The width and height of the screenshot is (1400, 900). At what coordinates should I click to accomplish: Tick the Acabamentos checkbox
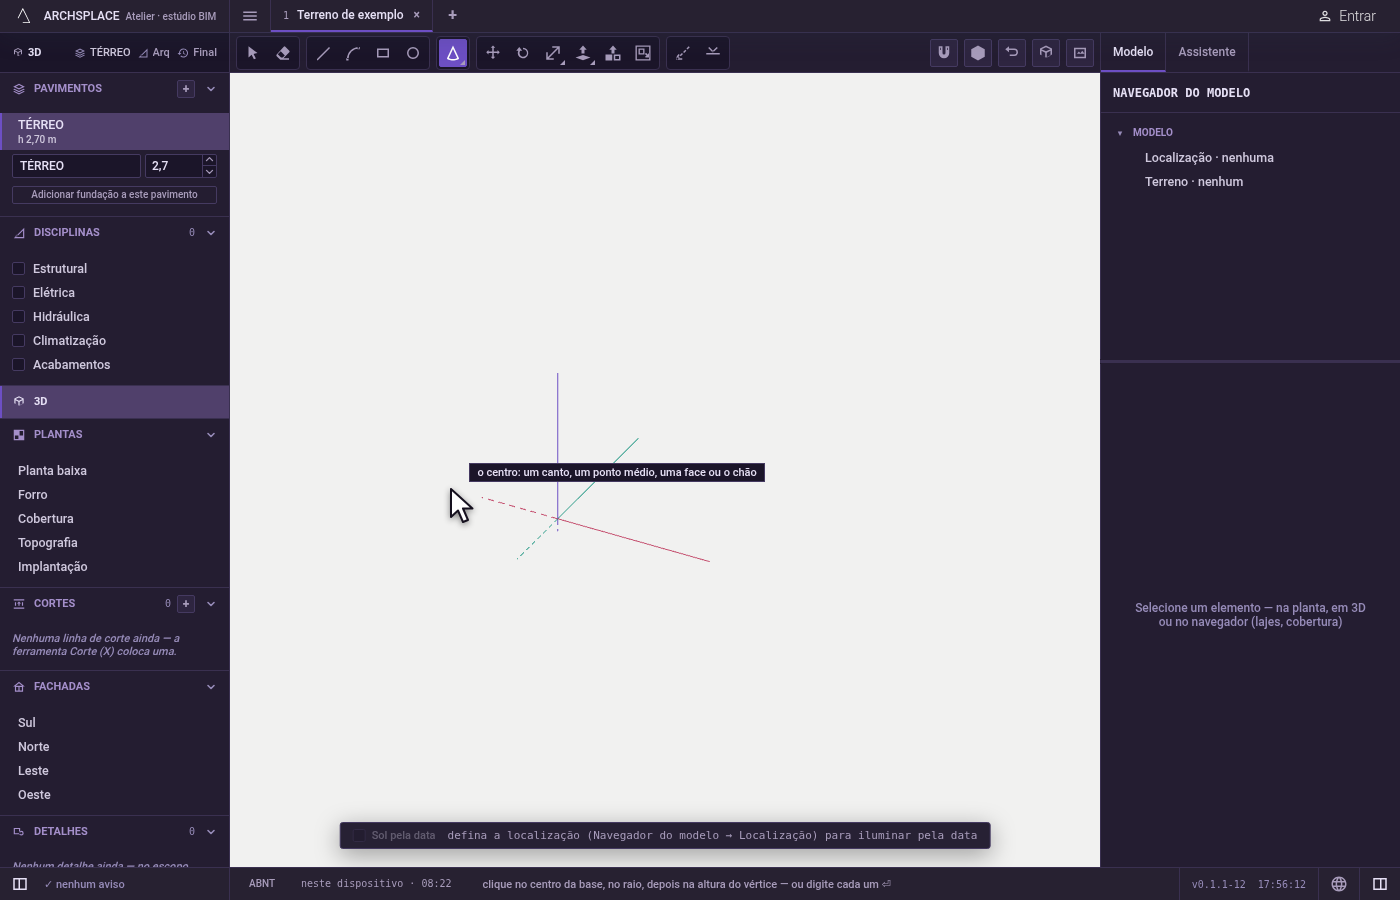(x=18, y=365)
